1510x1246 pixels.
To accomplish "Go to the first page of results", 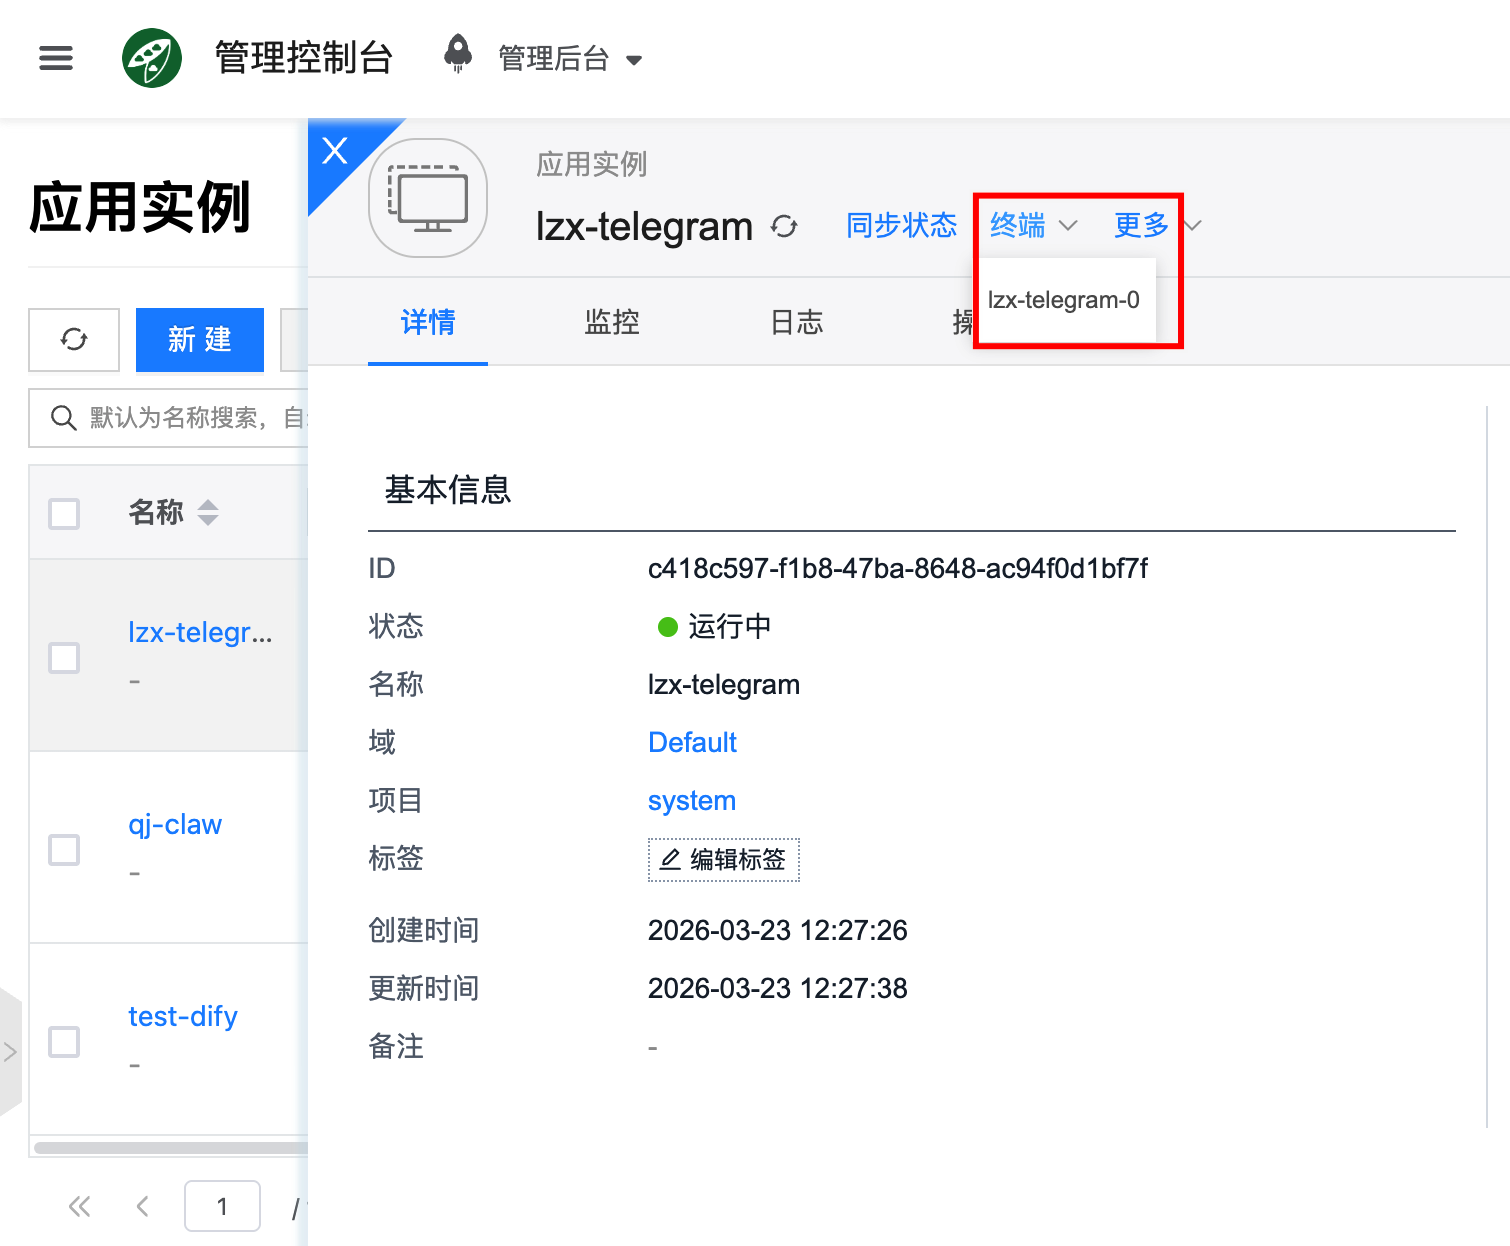I will tap(79, 1207).
